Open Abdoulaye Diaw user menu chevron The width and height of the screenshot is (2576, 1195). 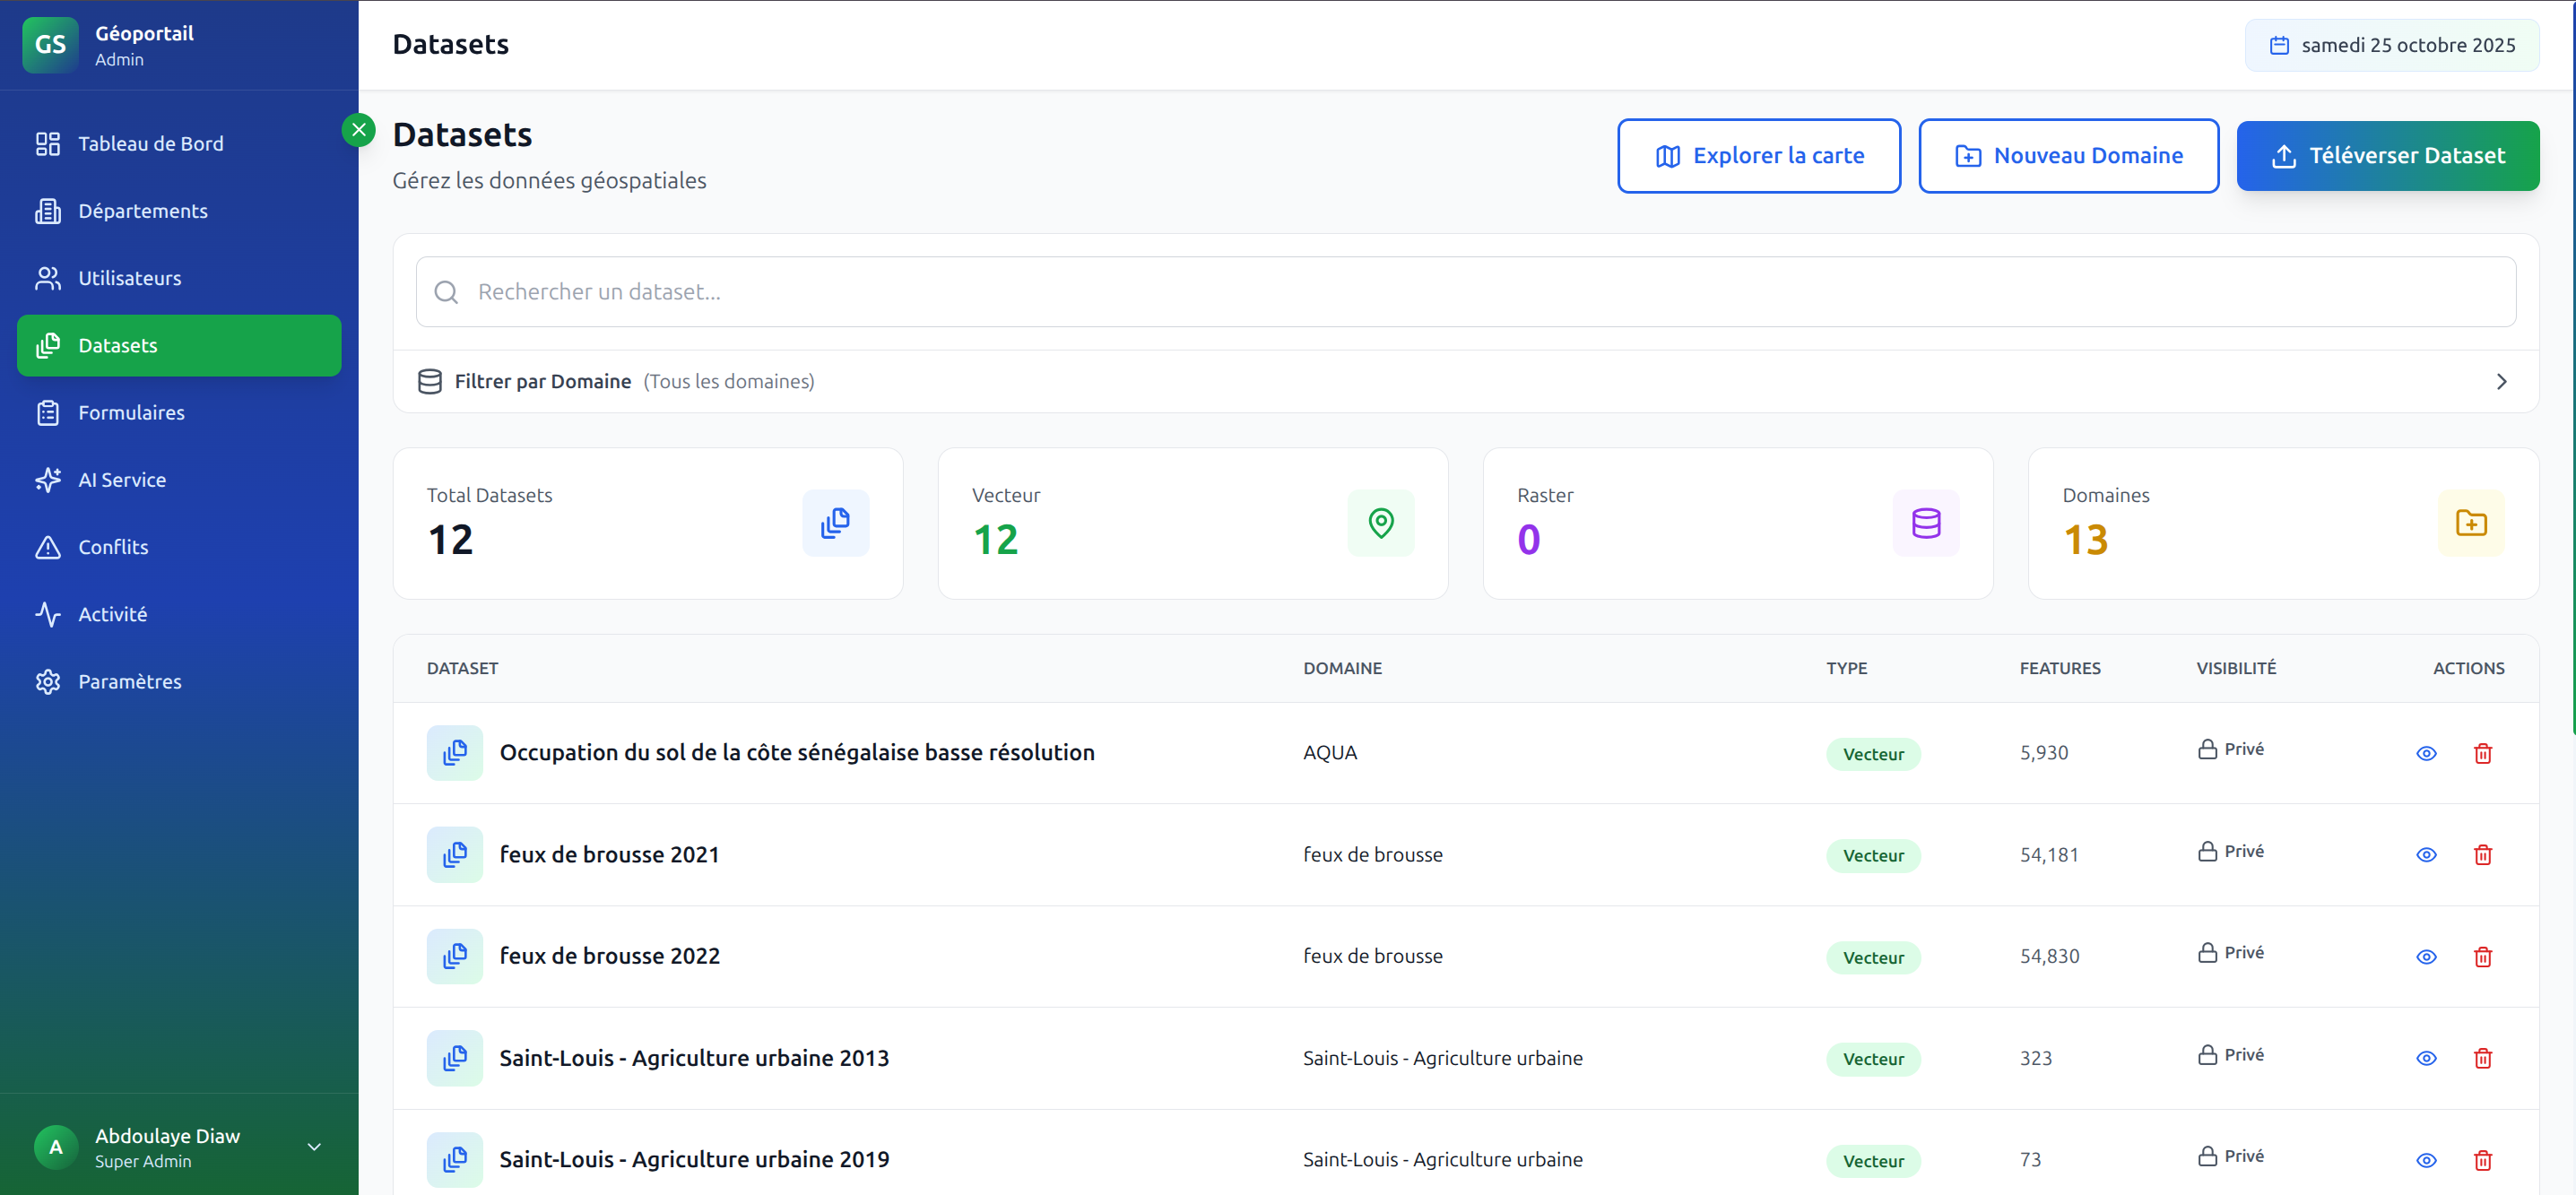pos(314,1147)
